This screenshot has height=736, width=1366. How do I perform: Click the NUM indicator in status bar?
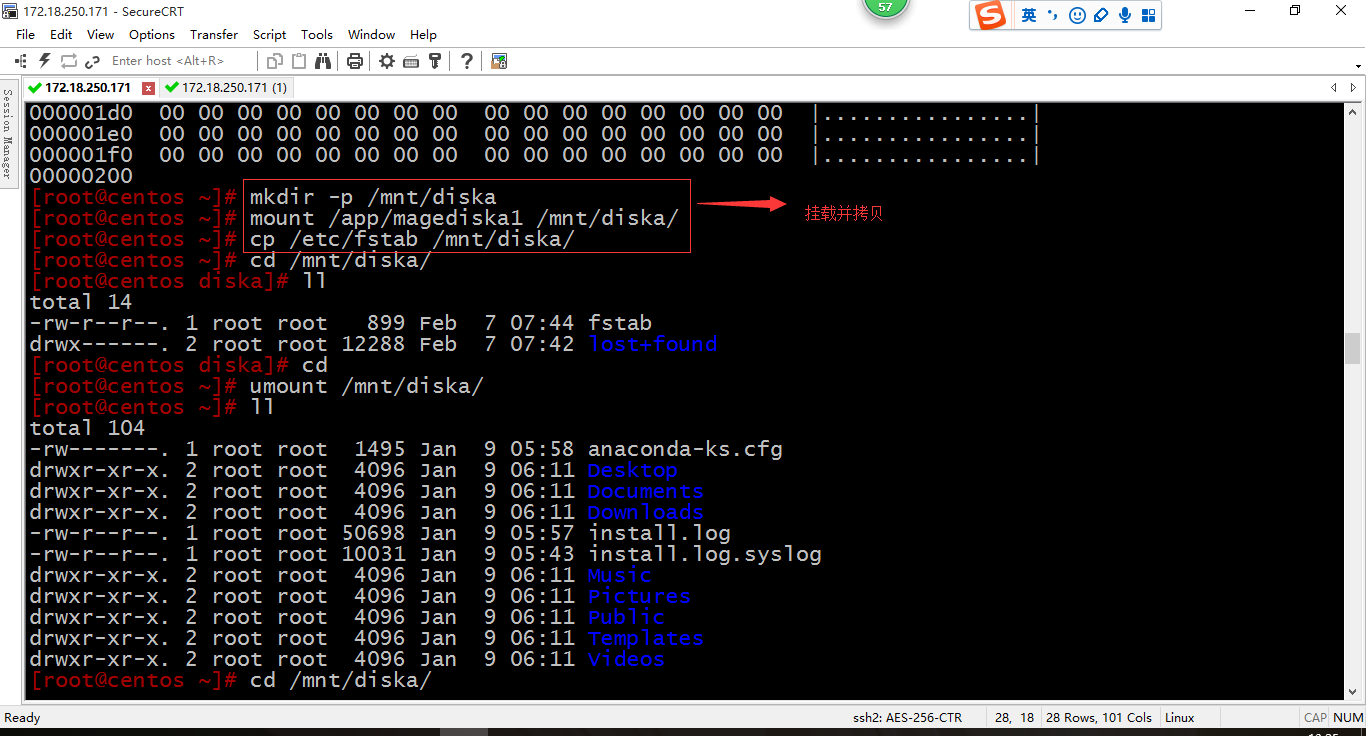(x=1348, y=717)
